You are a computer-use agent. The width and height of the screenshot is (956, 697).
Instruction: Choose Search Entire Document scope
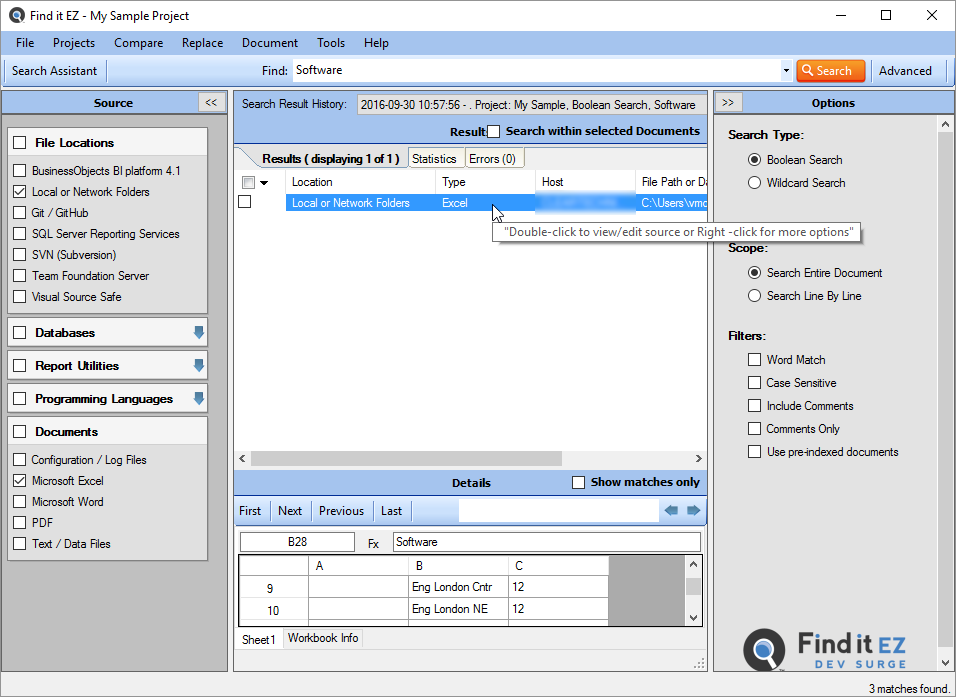click(x=754, y=273)
